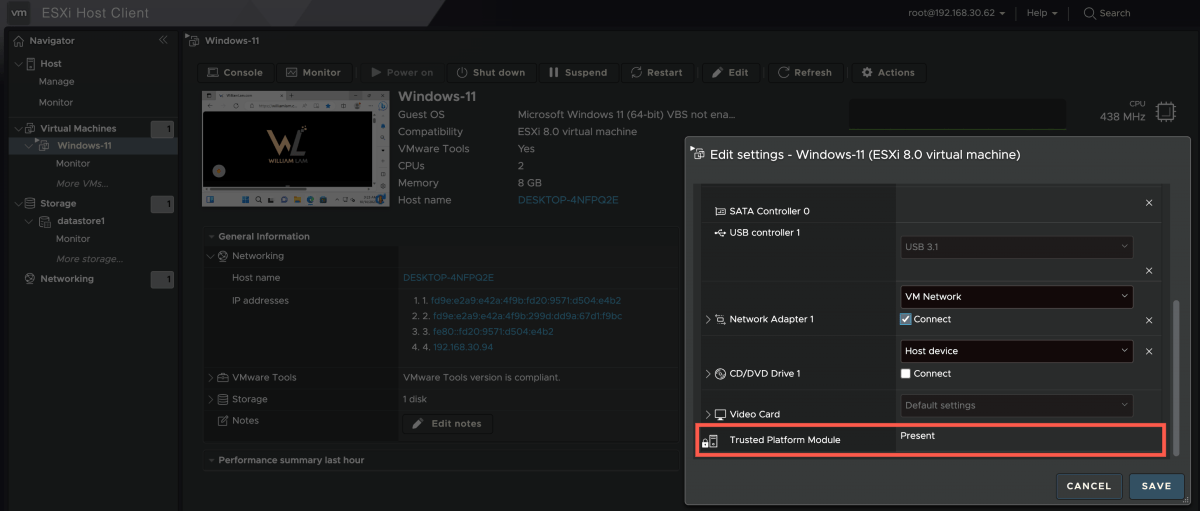Screen dimensions: 1200x511
Task: Click the Edit settings dialog VM icon
Action: (699, 154)
